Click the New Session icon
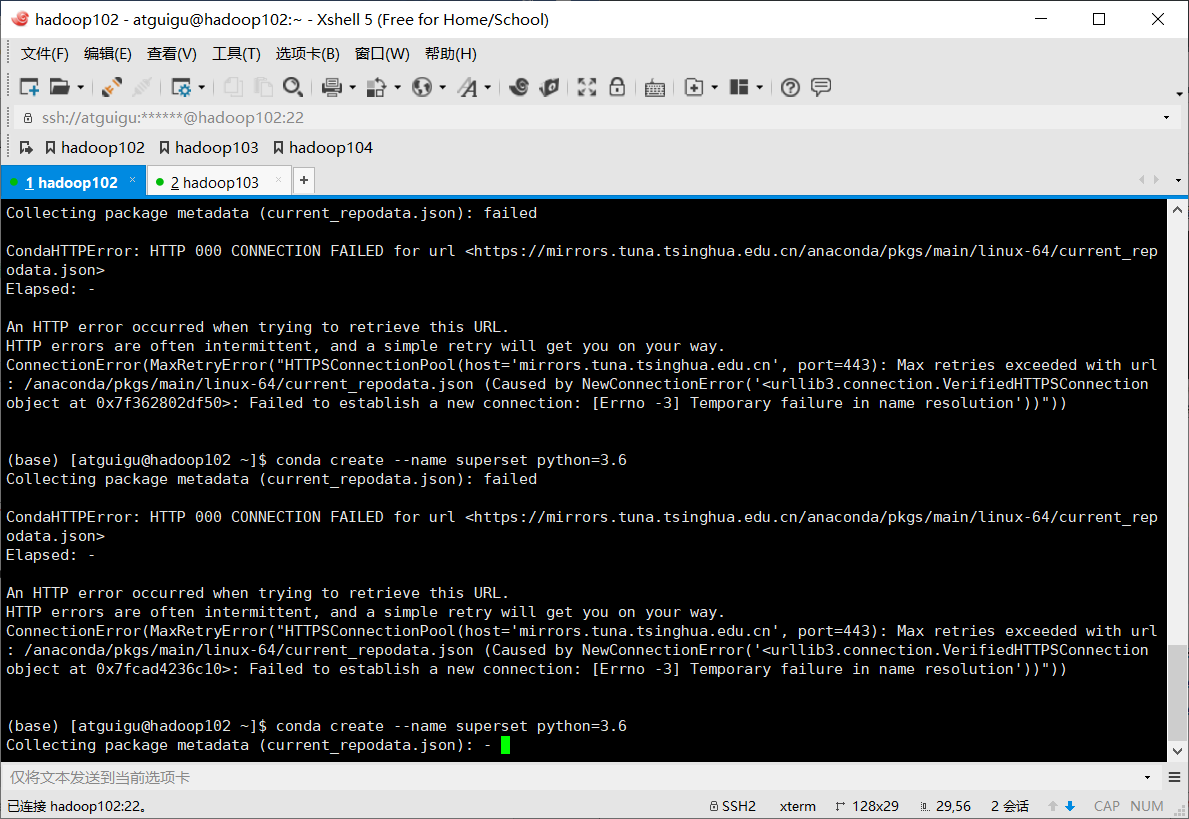Image resolution: width=1189 pixels, height=819 pixels. coord(29,87)
